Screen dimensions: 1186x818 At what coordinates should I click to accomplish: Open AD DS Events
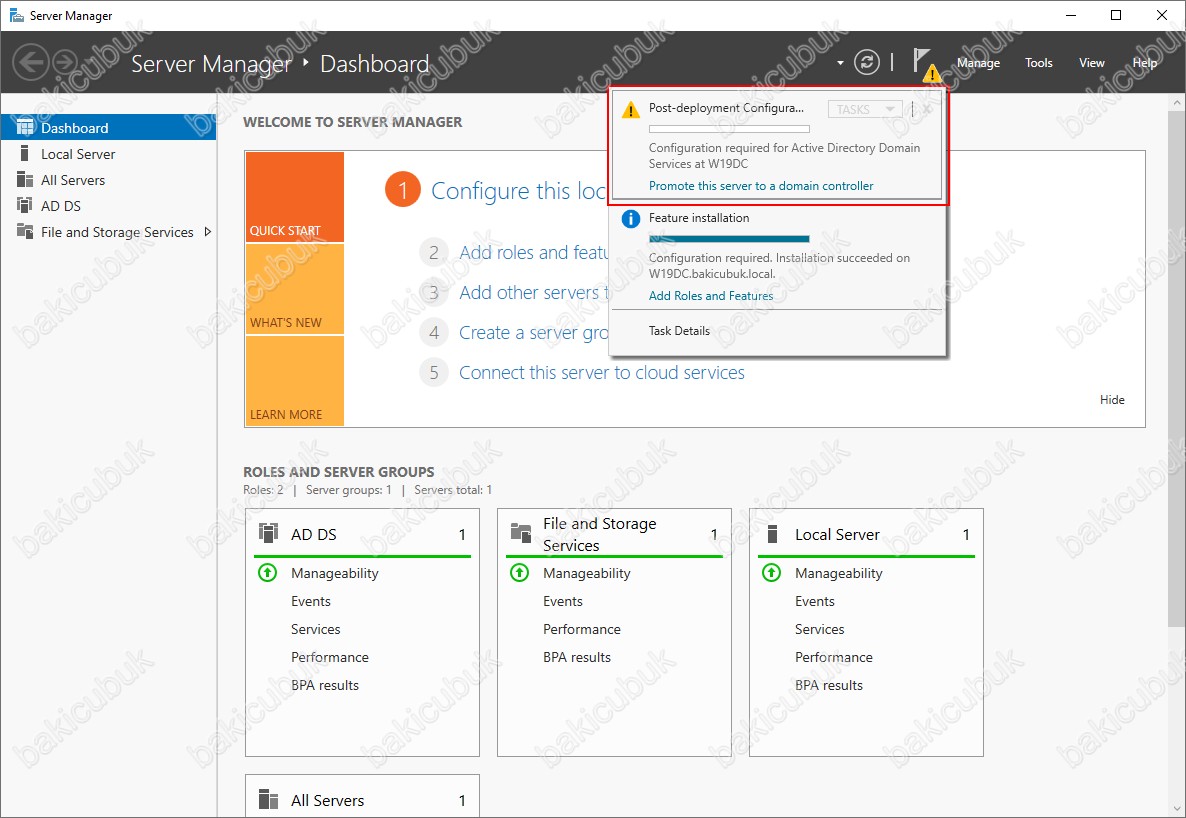coord(311,601)
